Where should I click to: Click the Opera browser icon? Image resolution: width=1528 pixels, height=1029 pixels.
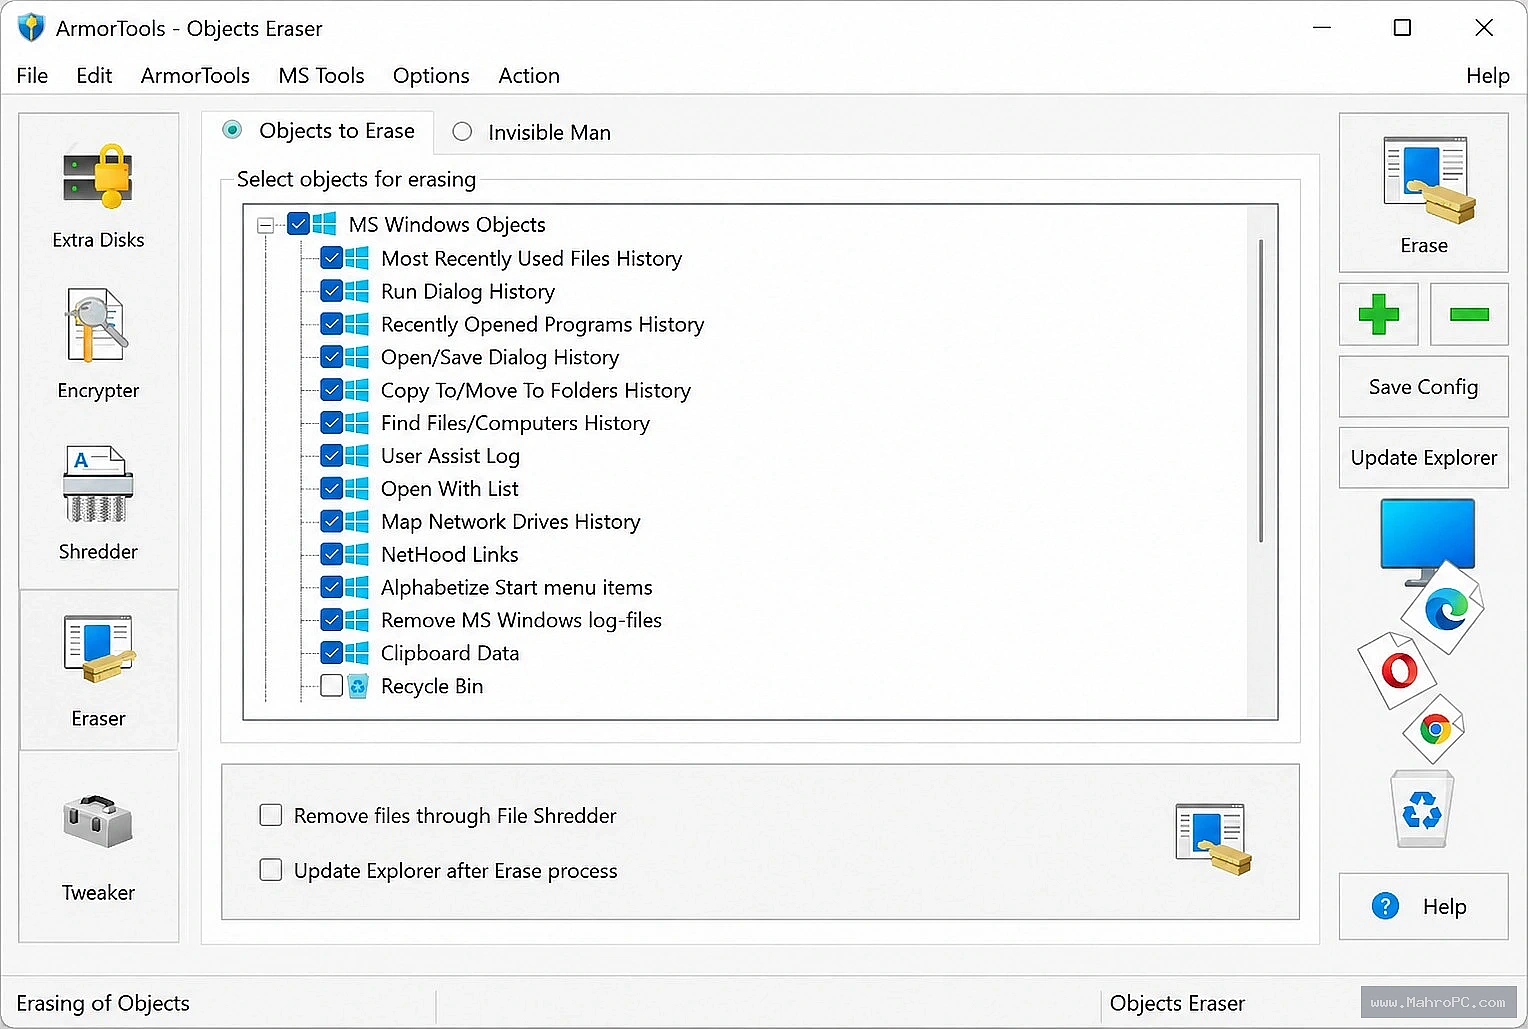tap(1398, 669)
